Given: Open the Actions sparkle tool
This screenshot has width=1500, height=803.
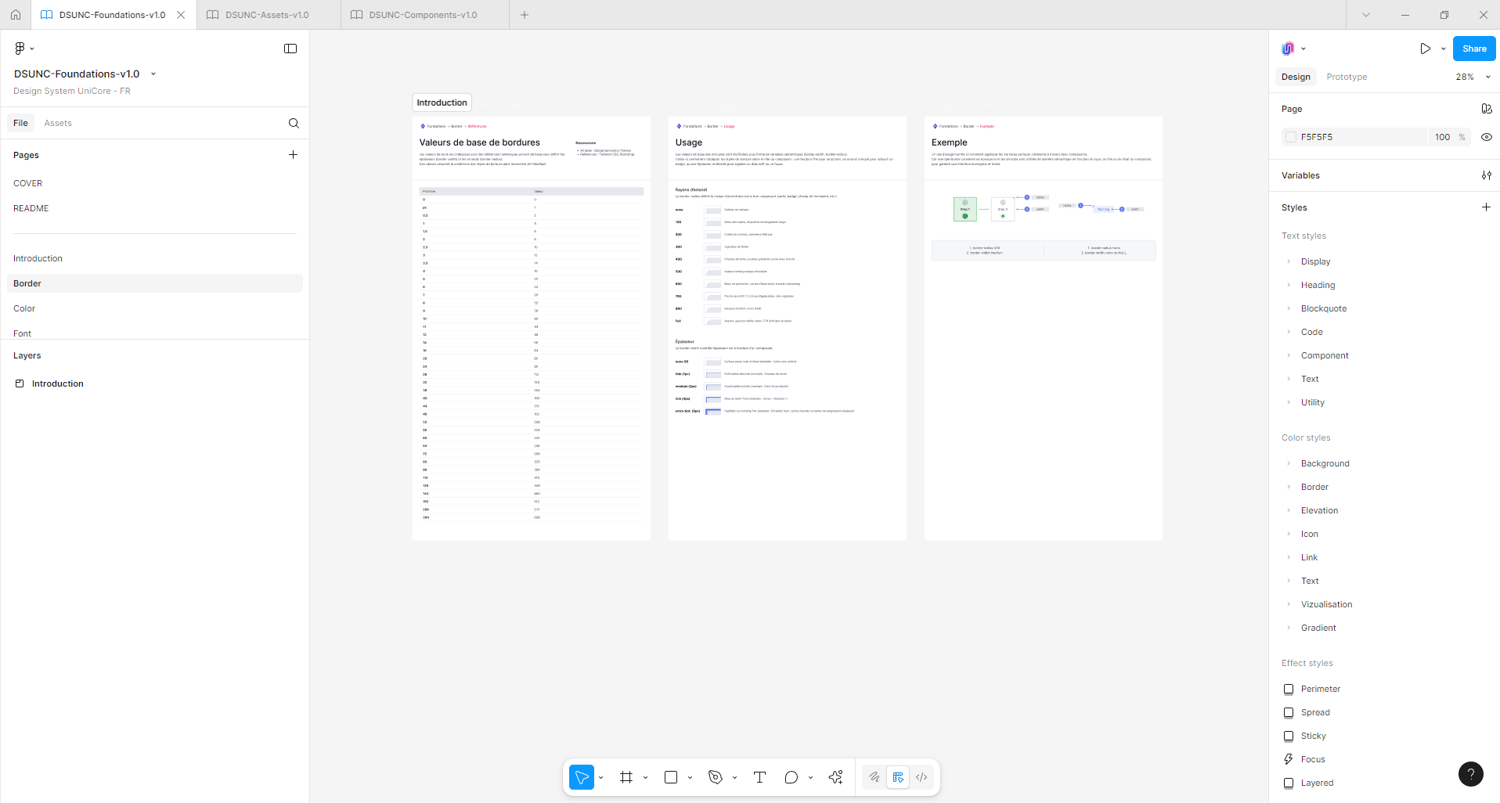Looking at the screenshot, I should tap(836, 777).
